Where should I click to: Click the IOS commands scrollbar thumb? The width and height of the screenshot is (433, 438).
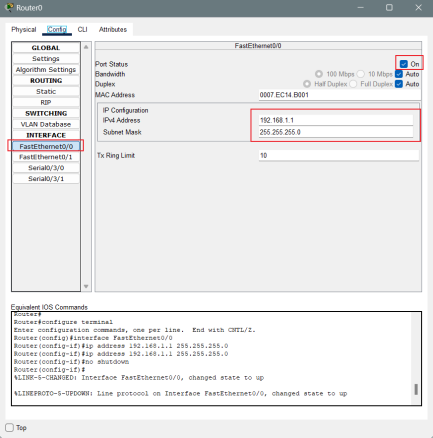click(416, 389)
